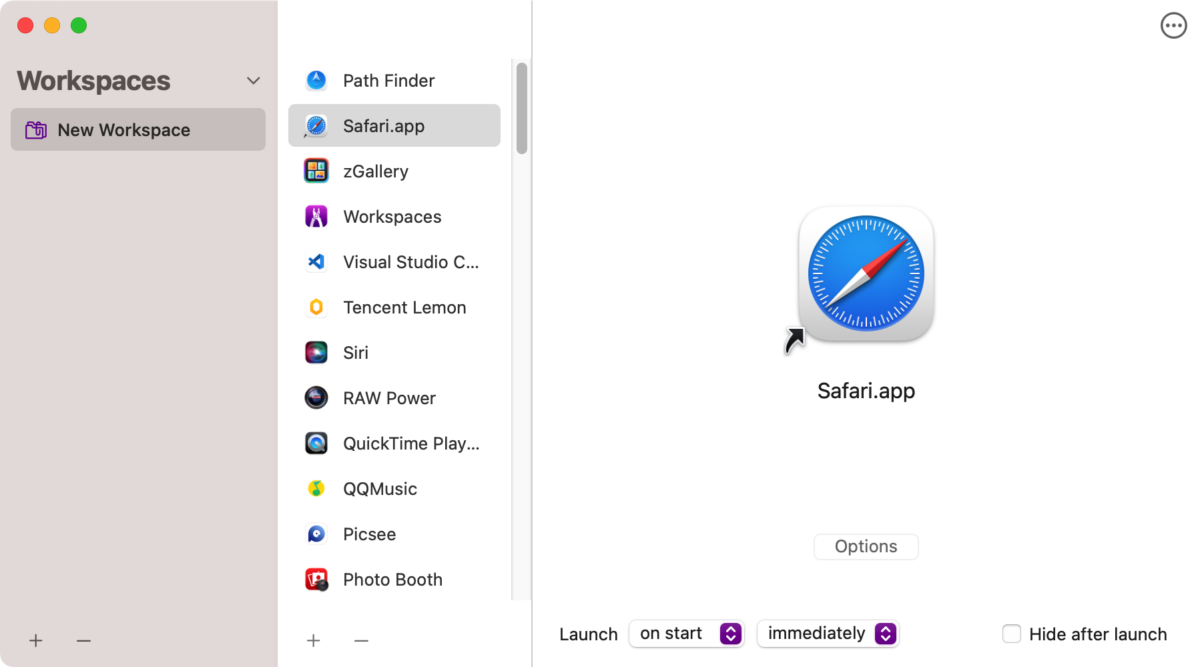Open the 'on start' launch dropdown

tap(686, 634)
